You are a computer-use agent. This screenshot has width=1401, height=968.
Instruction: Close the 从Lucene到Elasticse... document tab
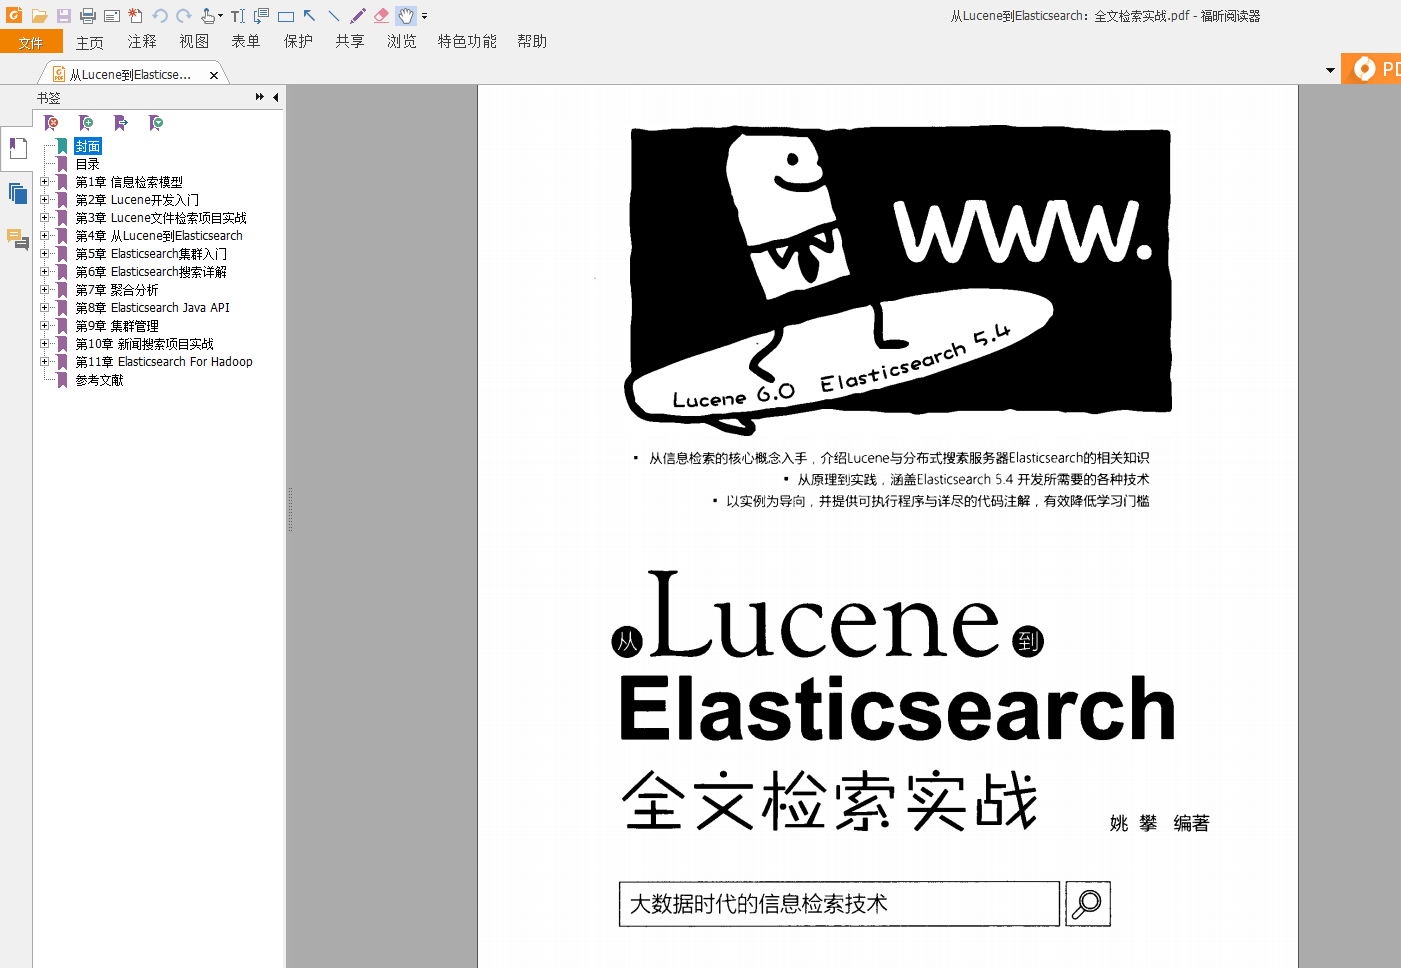tap(214, 75)
